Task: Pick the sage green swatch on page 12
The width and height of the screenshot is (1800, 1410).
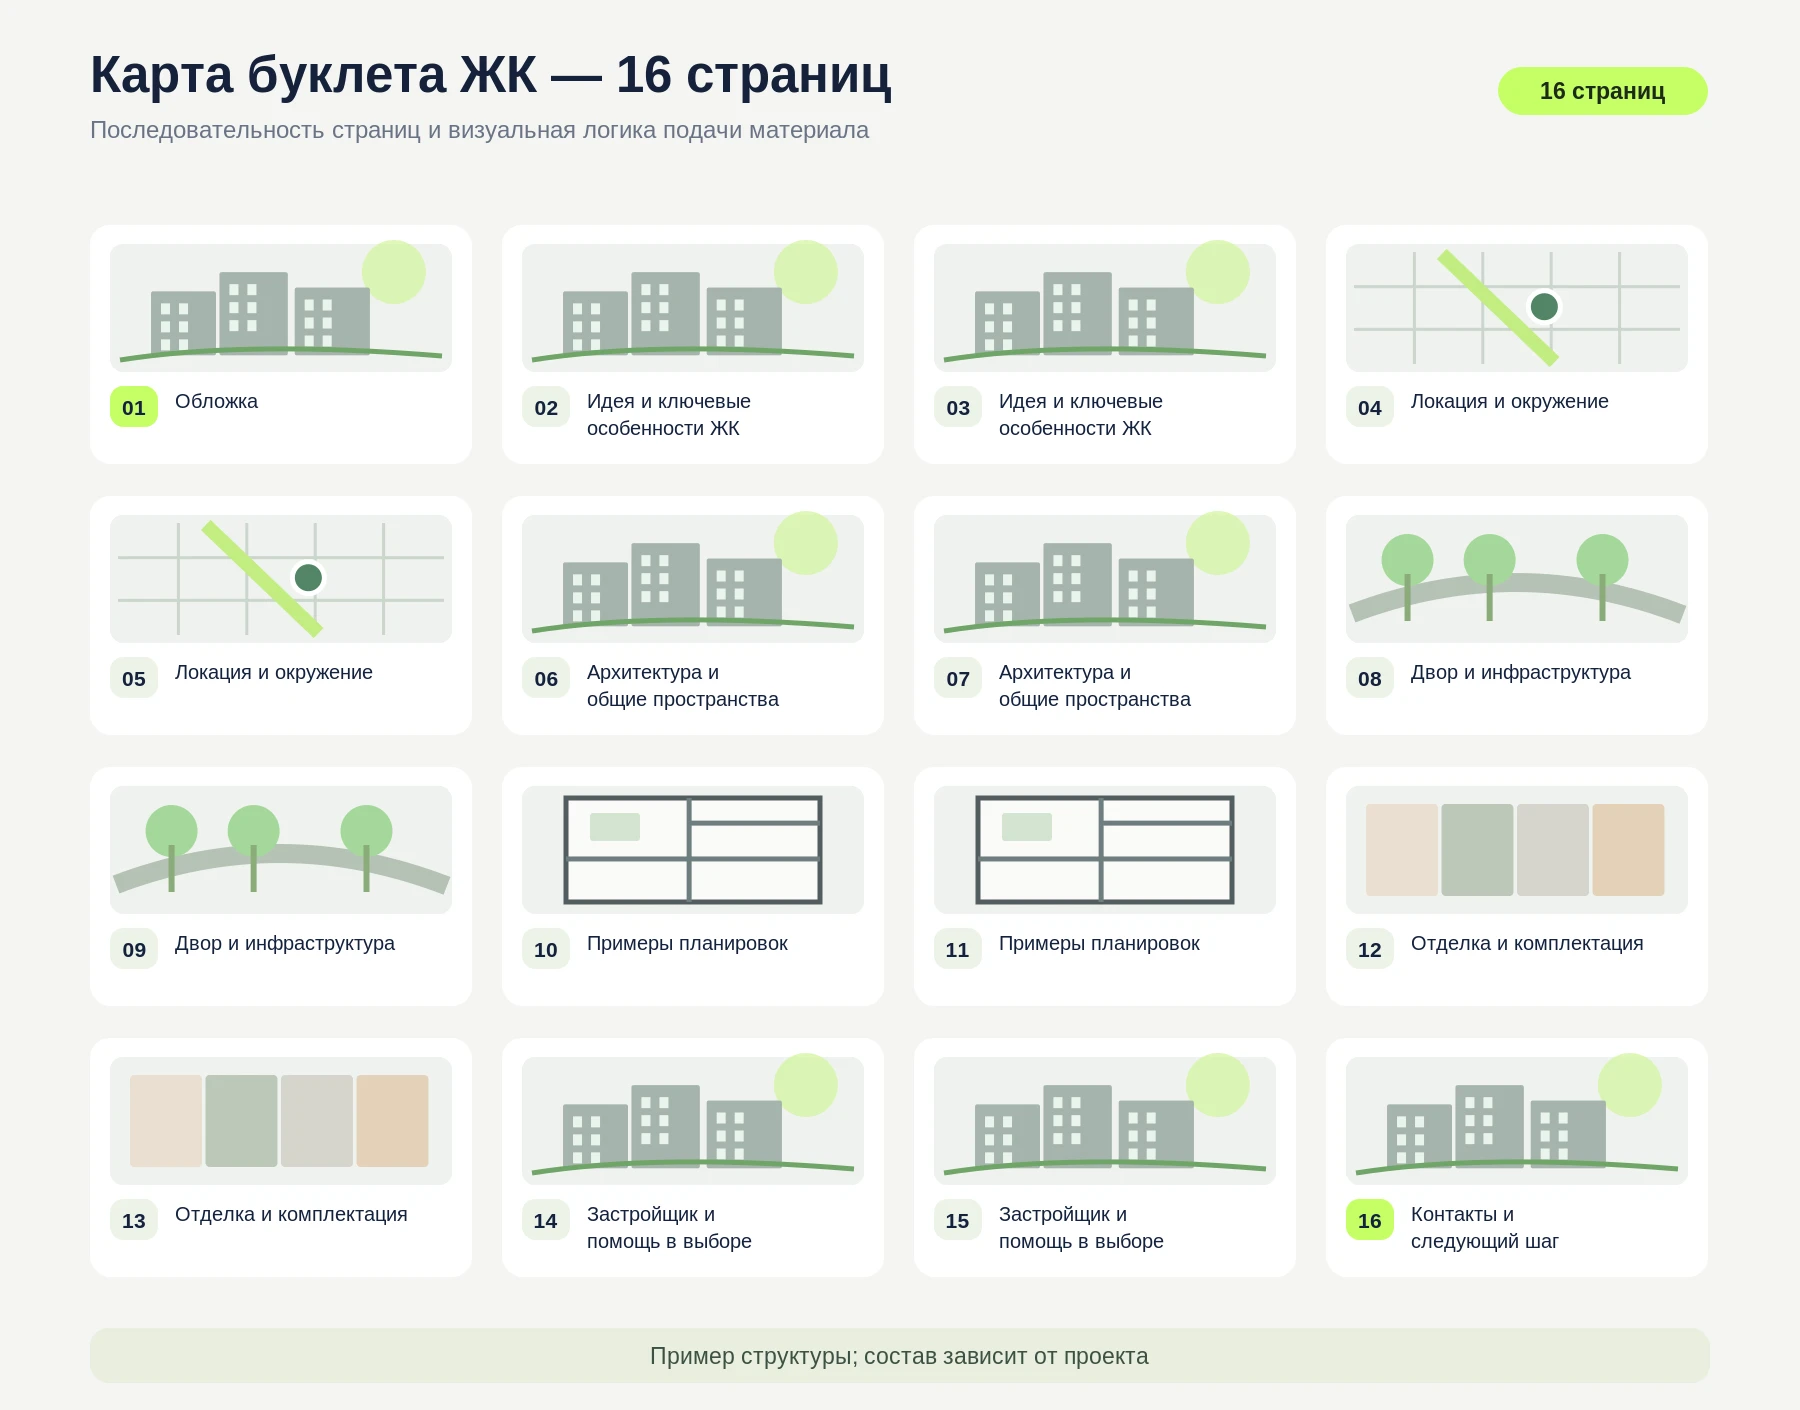Action: coord(1477,850)
